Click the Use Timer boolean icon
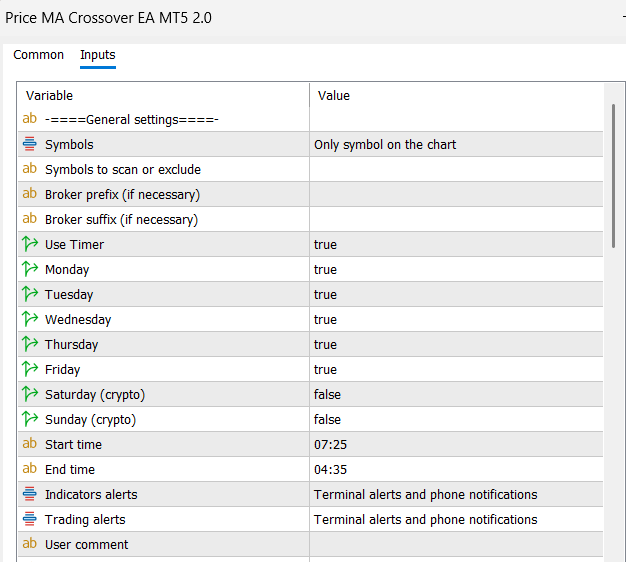This screenshot has height=562, width=626. click(x=29, y=245)
